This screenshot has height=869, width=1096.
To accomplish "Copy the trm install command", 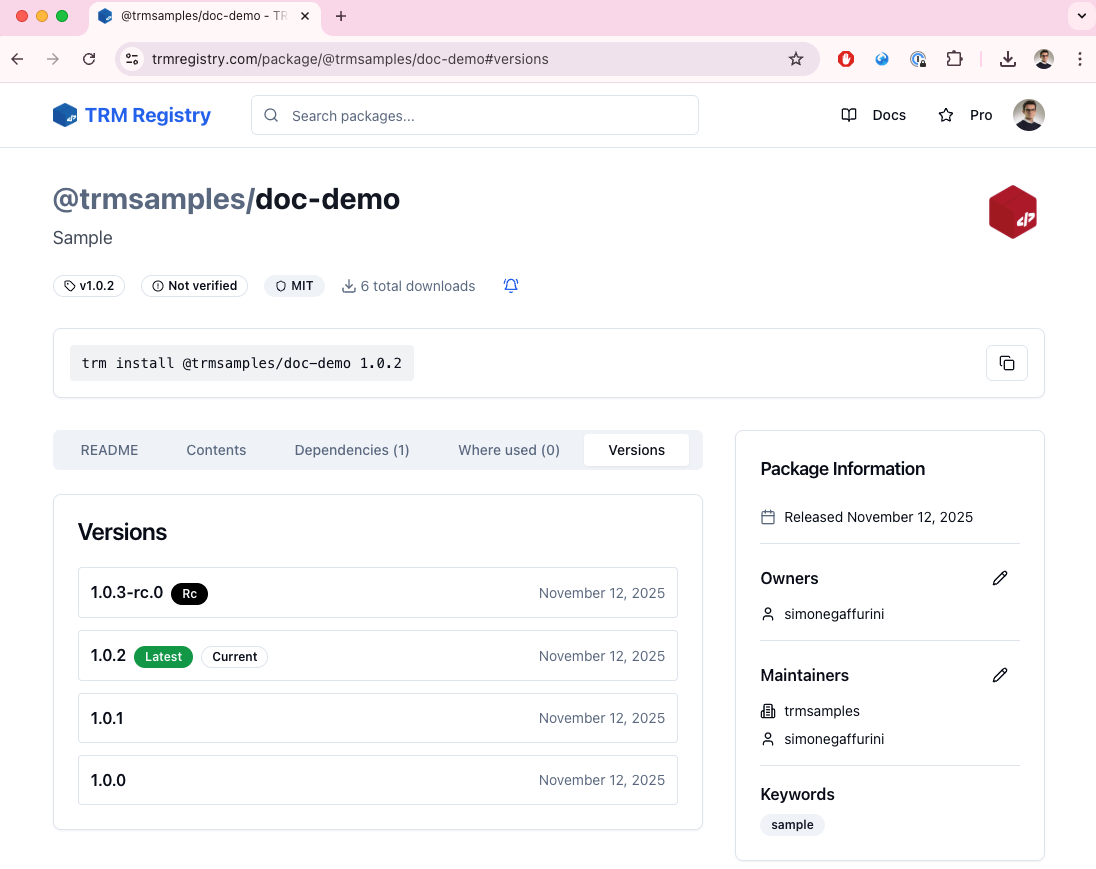I will [x=1007, y=363].
